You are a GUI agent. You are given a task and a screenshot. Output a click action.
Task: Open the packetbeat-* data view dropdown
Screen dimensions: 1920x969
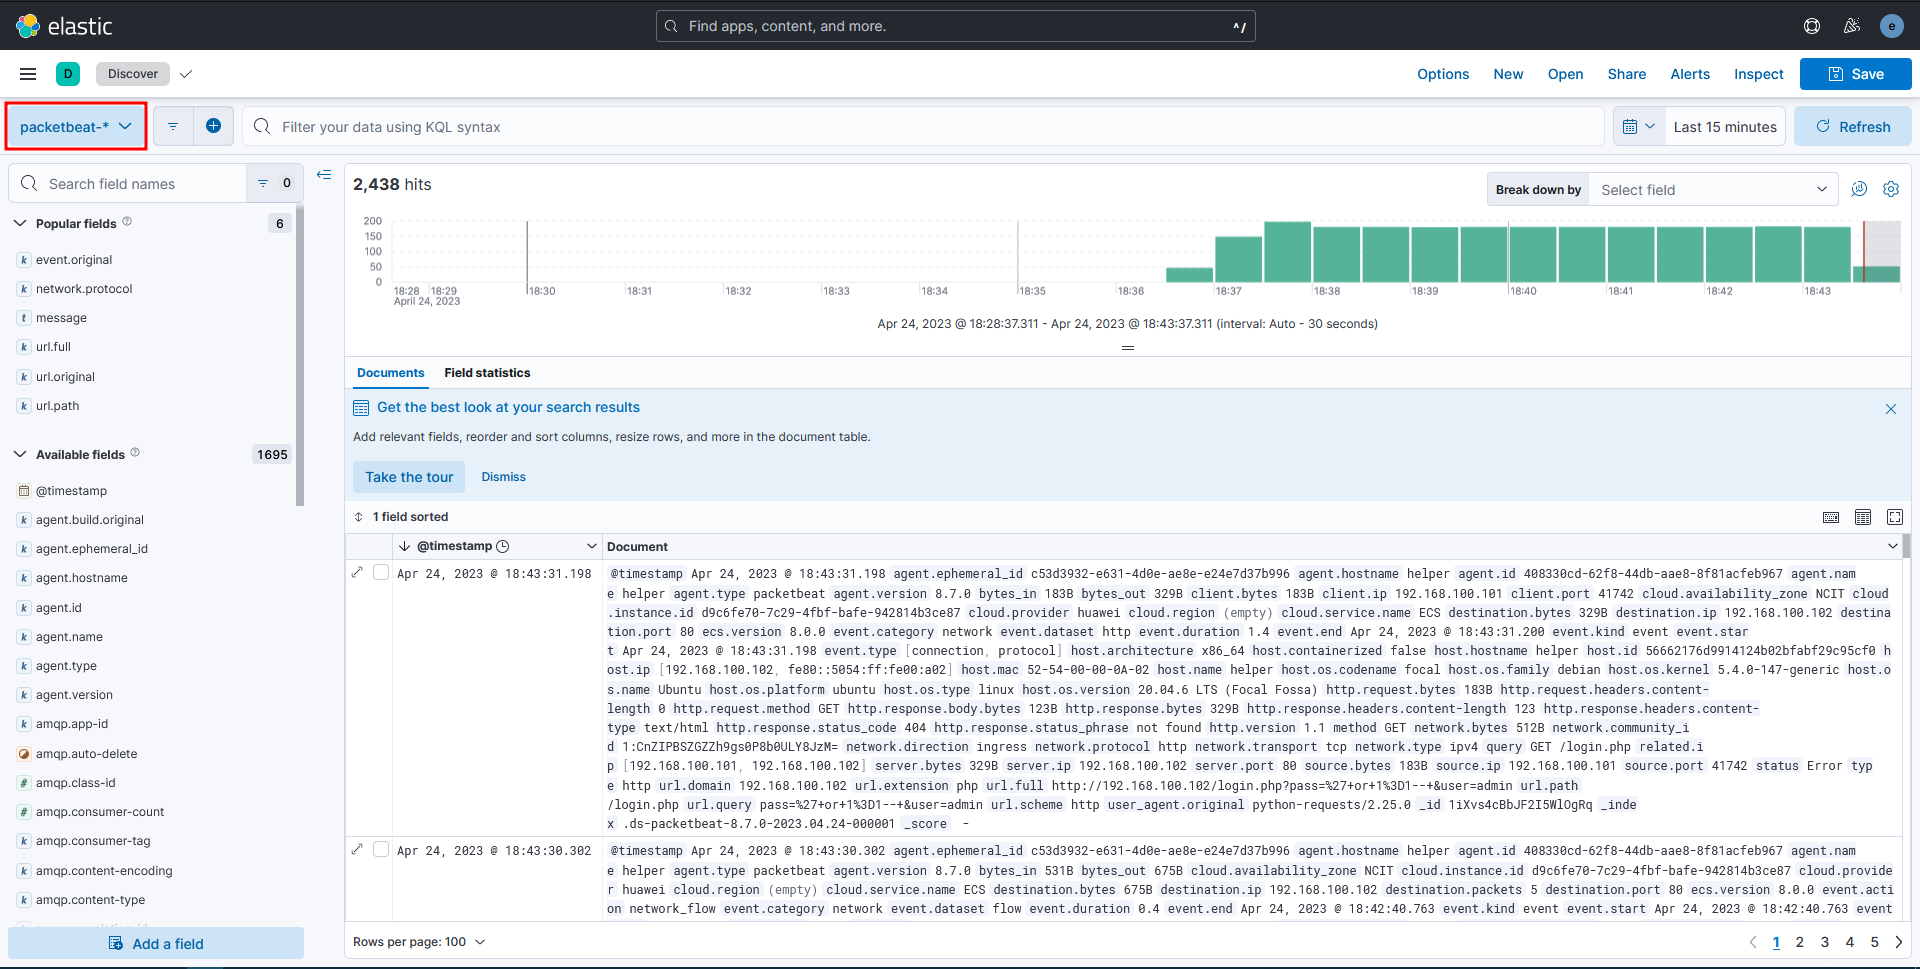[76, 127]
